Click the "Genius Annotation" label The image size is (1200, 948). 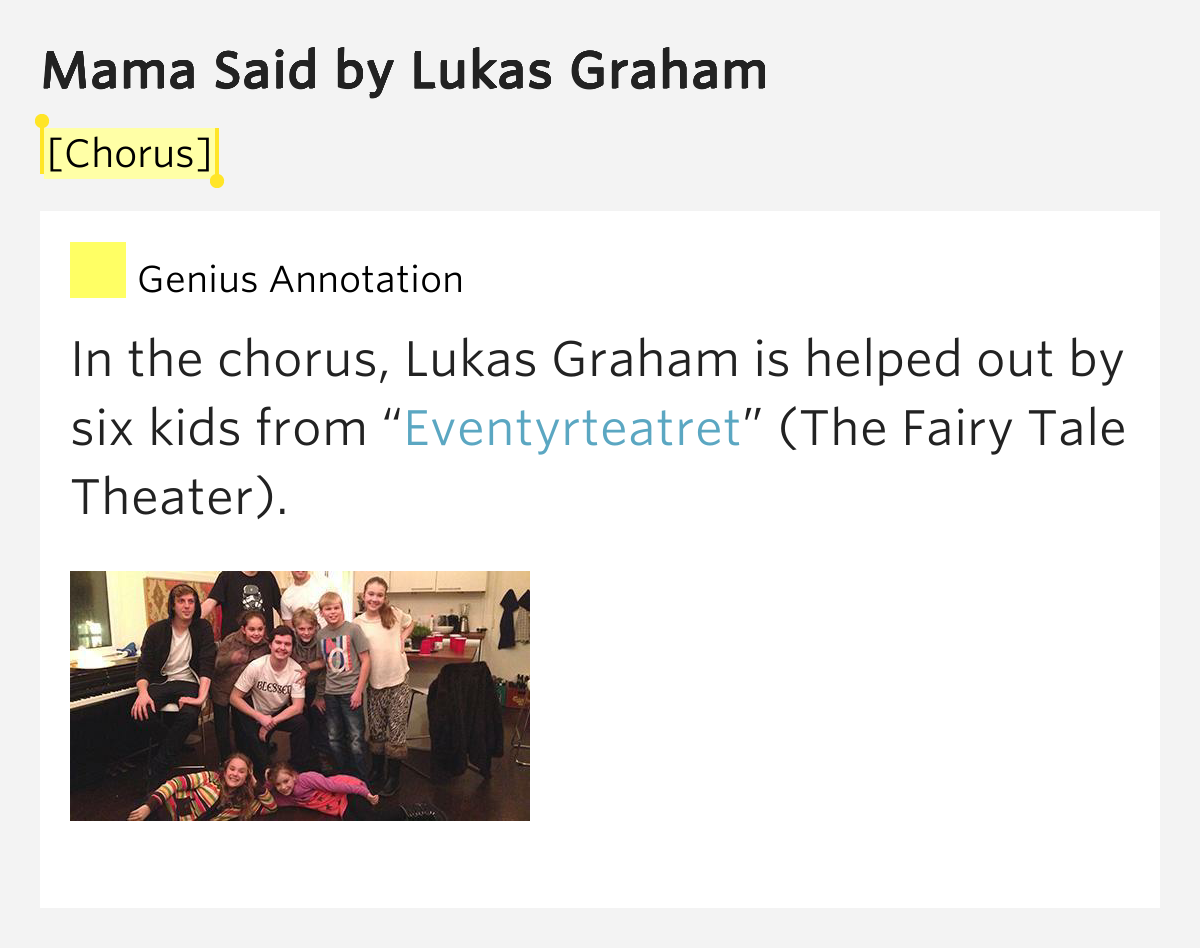(300, 279)
